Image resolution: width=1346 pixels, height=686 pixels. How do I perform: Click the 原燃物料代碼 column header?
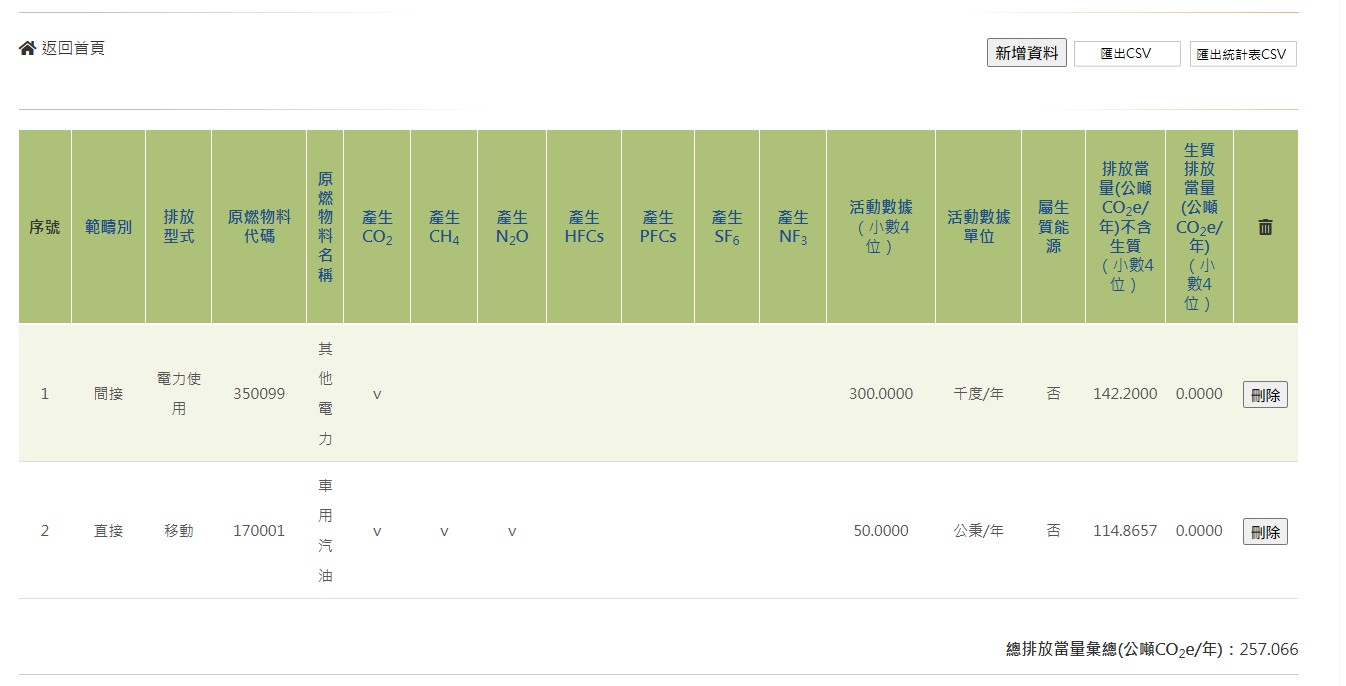pos(259,227)
